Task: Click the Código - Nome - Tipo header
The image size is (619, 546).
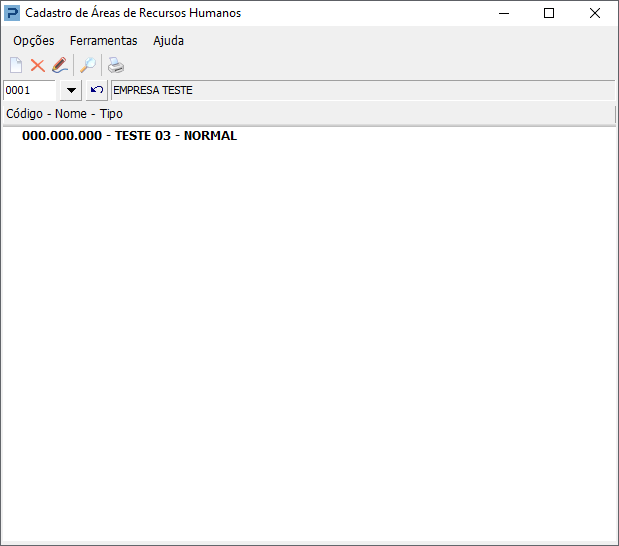Action: pyautogui.click(x=309, y=114)
